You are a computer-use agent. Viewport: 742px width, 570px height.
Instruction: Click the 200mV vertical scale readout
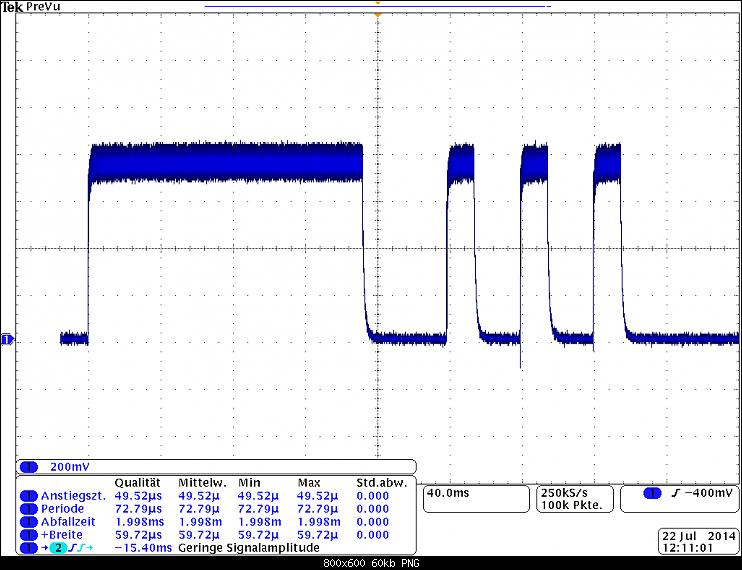pos(70,467)
